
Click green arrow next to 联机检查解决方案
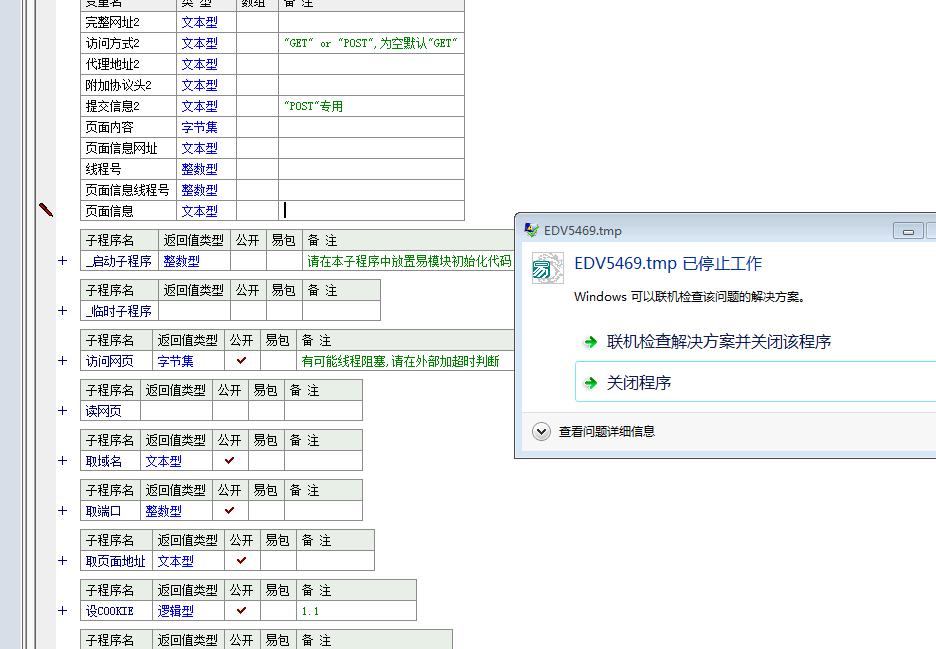(591, 342)
